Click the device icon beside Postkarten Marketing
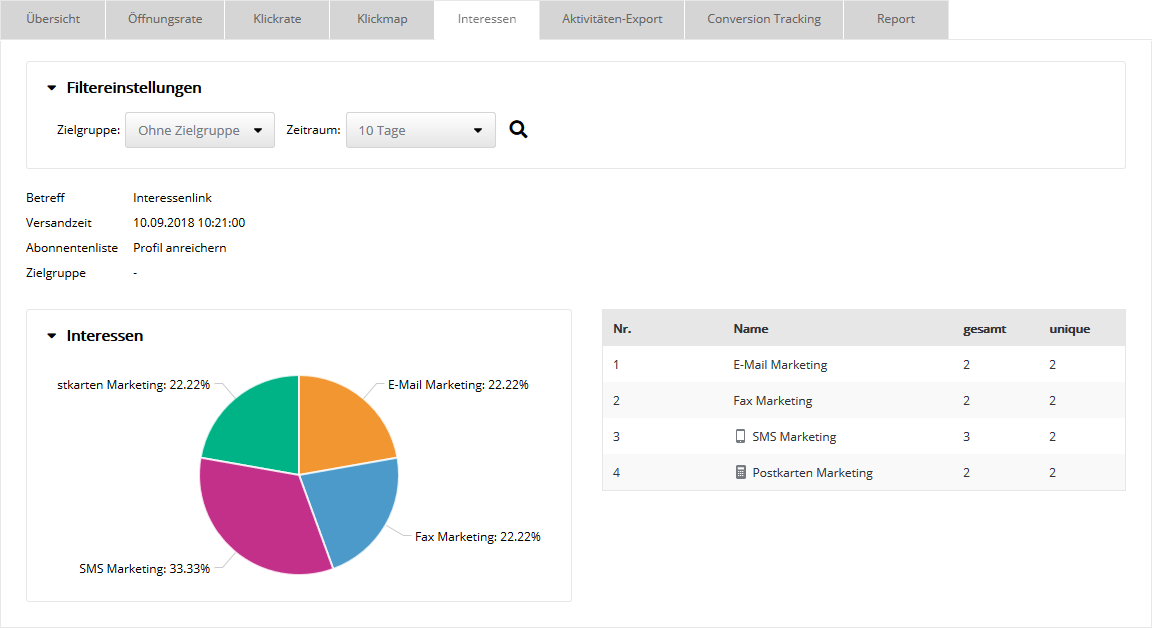1152x628 pixels. 740,473
